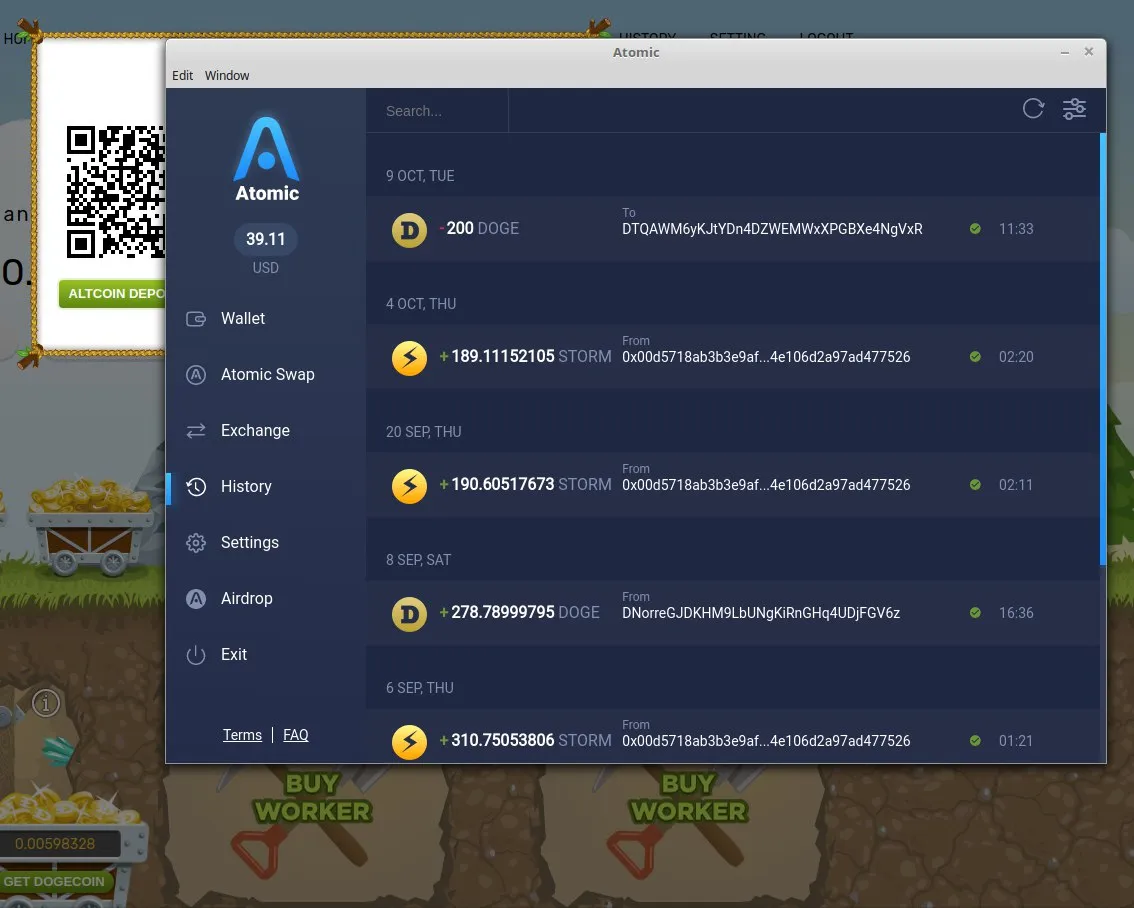The image size is (1134, 908).
Task: Select the History section
Action: click(x=246, y=487)
